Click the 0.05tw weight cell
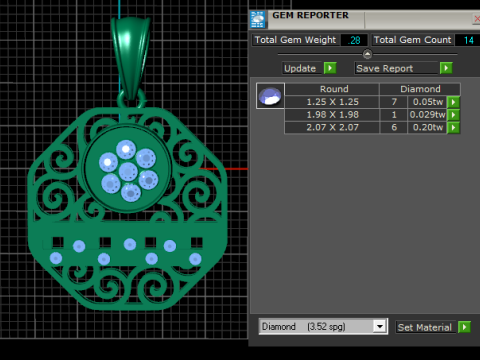 [427, 102]
